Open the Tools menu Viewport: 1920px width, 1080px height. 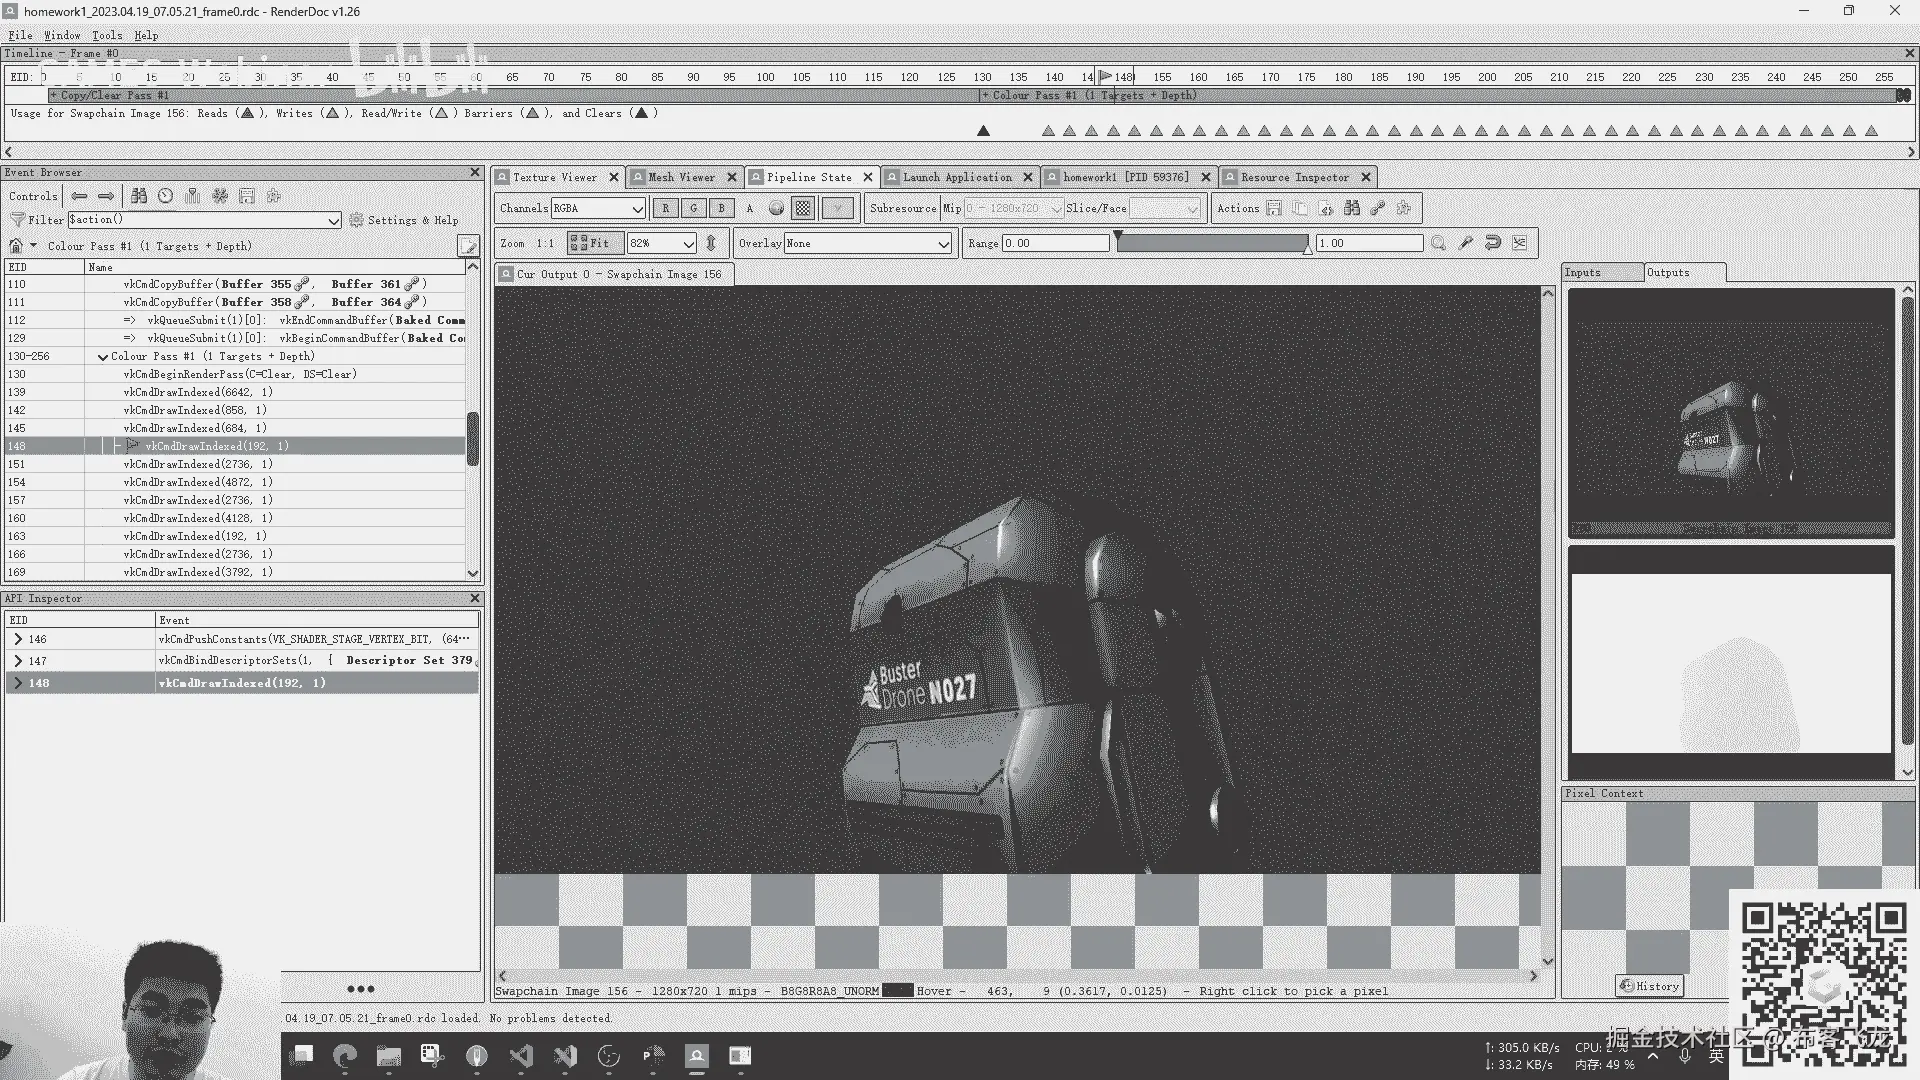pyautogui.click(x=107, y=35)
